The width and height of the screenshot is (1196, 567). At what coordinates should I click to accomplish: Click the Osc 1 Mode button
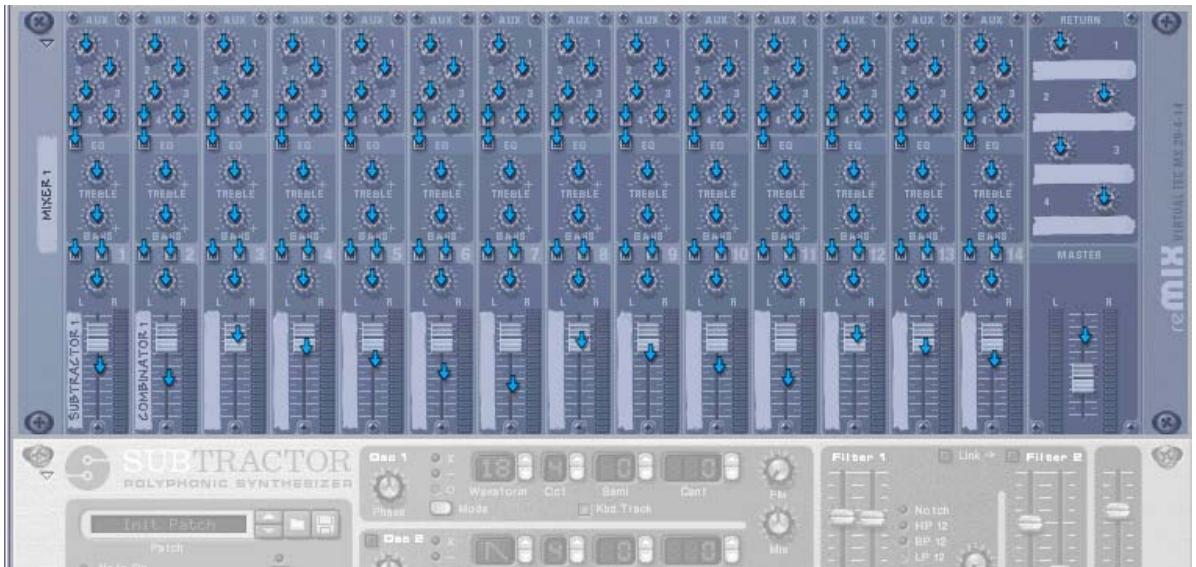click(441, 508)
